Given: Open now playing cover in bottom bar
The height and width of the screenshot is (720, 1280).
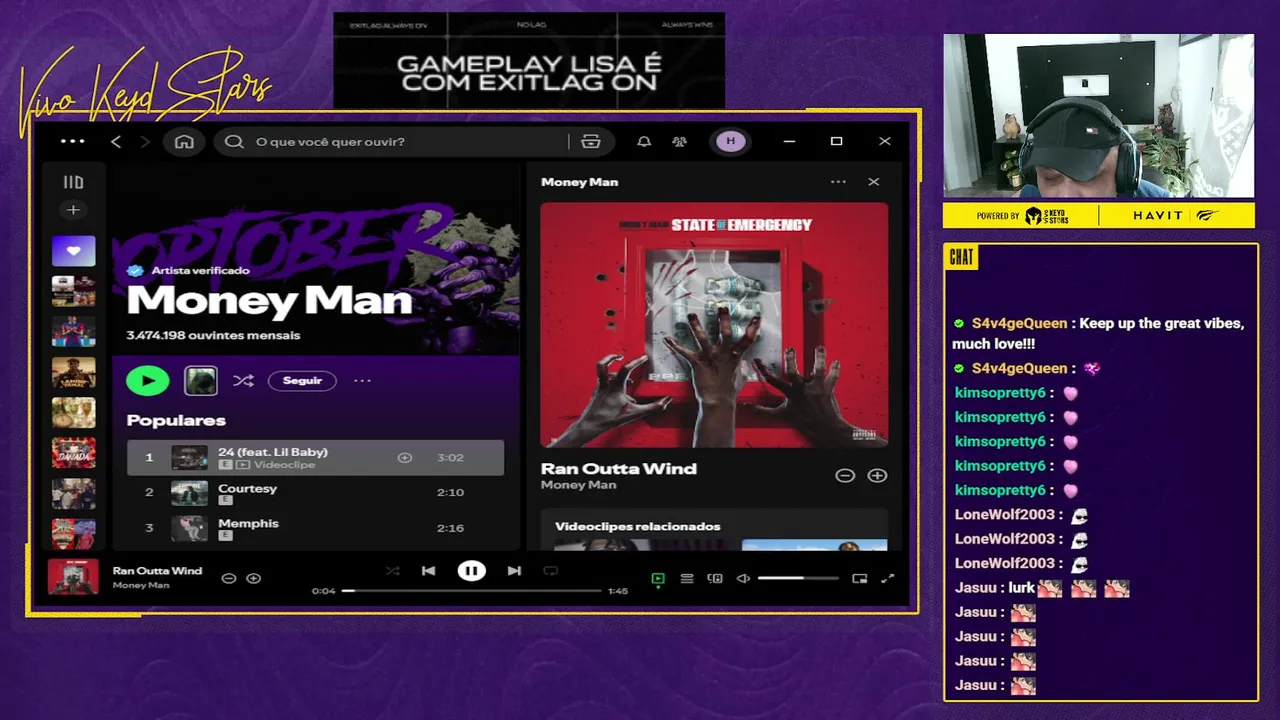Looking at the screenshot, I should [x=74, y=577].
